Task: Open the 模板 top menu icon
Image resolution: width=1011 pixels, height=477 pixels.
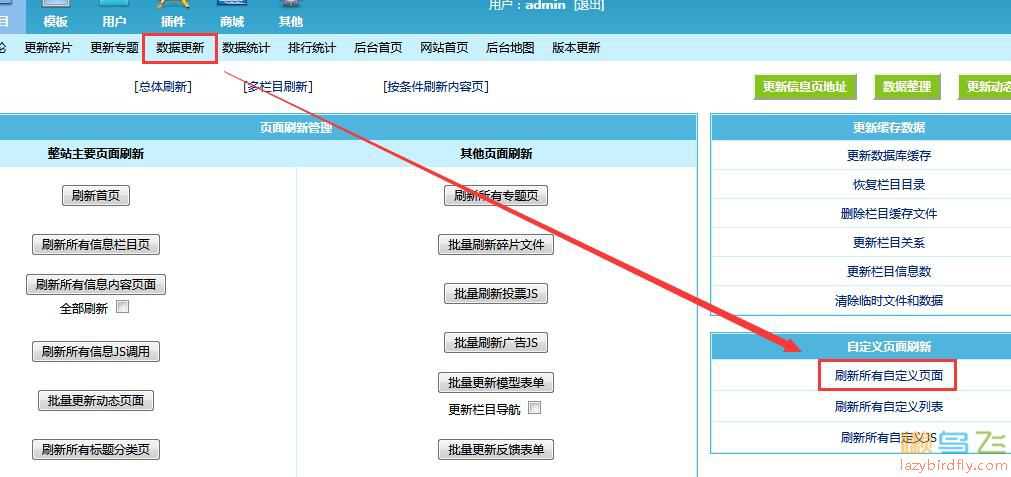Action: 55,15
